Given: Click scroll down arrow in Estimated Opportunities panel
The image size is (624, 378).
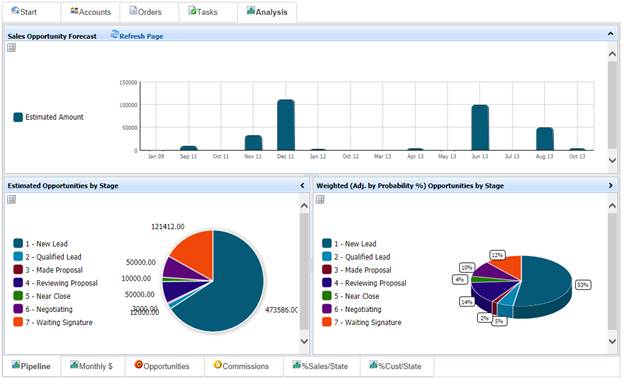Looking at the screenshot, I should [304, 341].
